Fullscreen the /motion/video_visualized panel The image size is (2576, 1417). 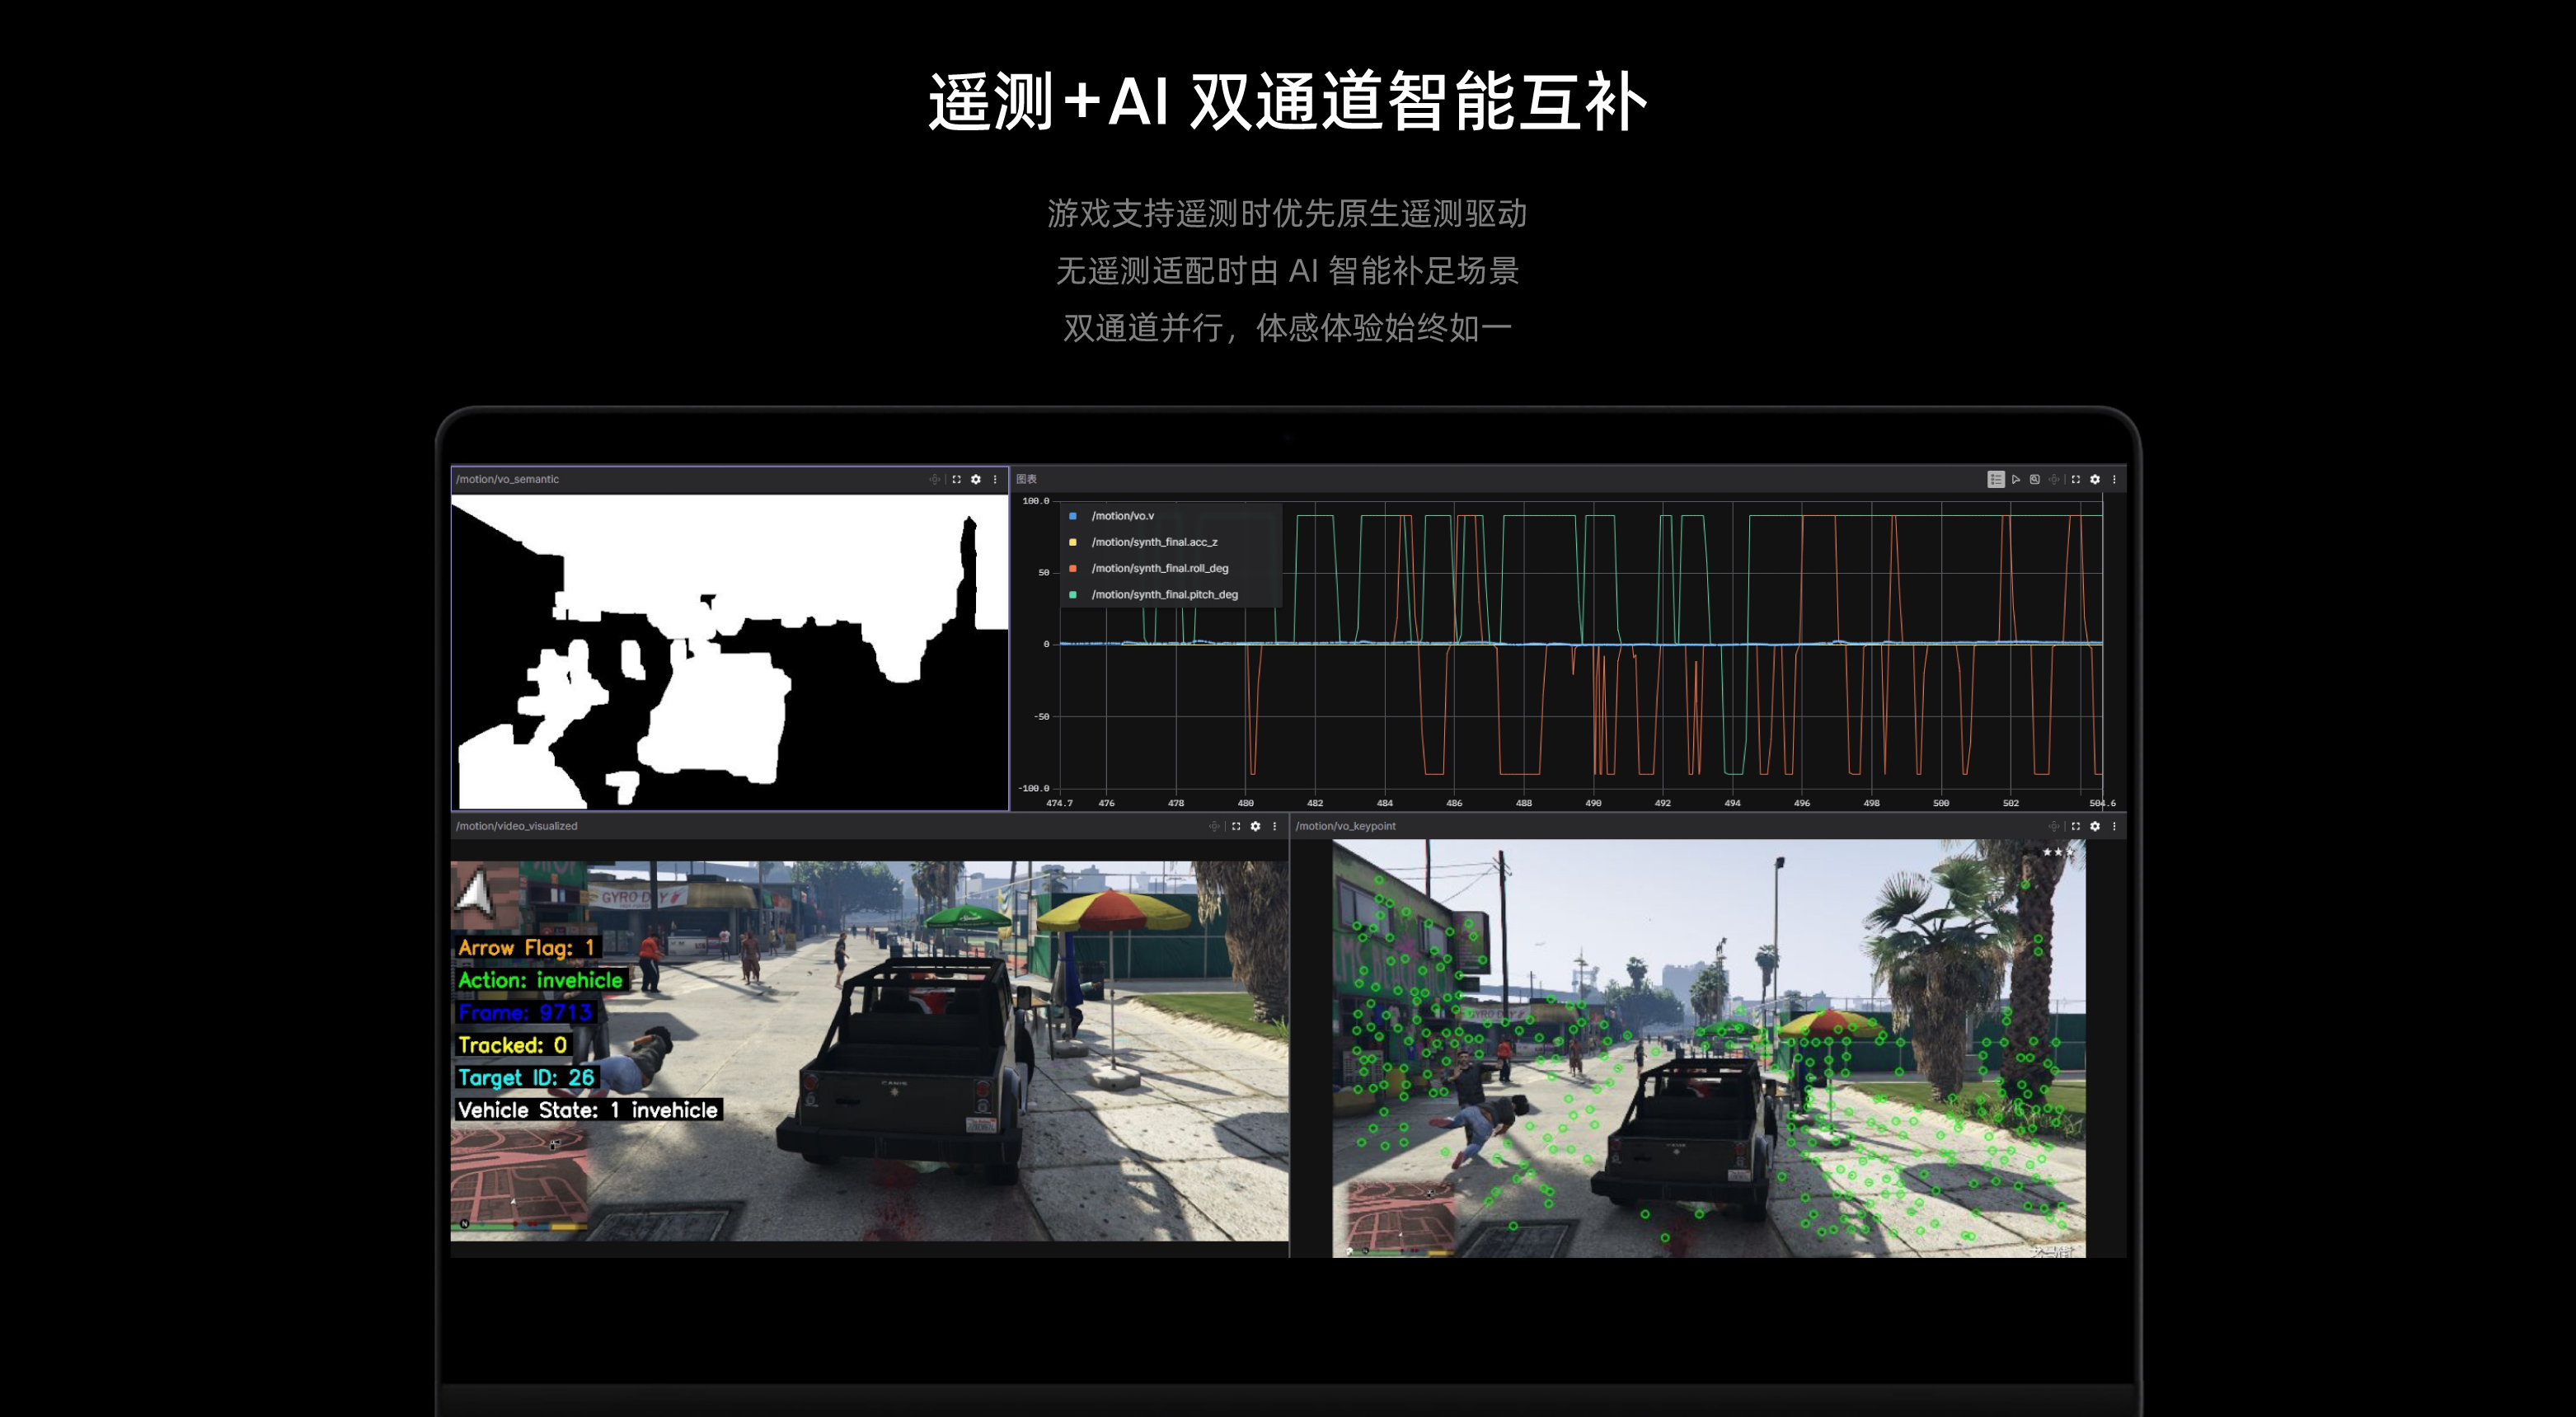click(x=1236, y=826)
